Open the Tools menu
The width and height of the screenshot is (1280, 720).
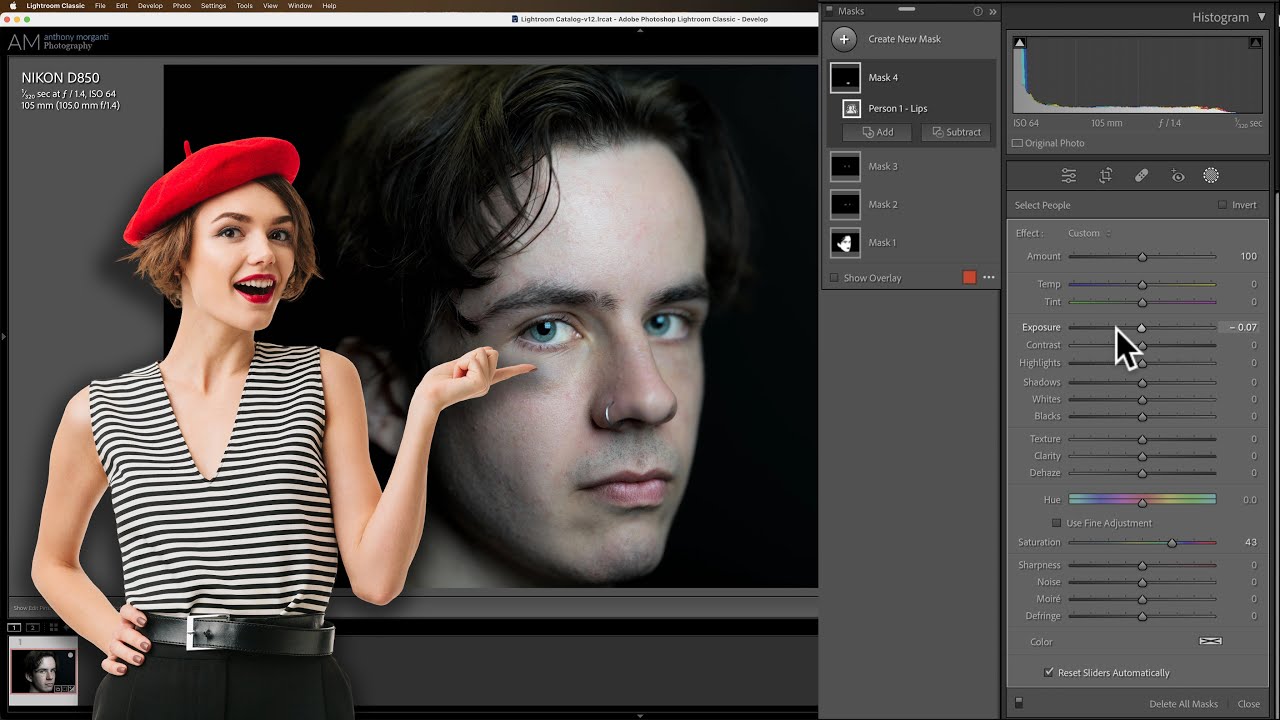click(x=244, y=6)
